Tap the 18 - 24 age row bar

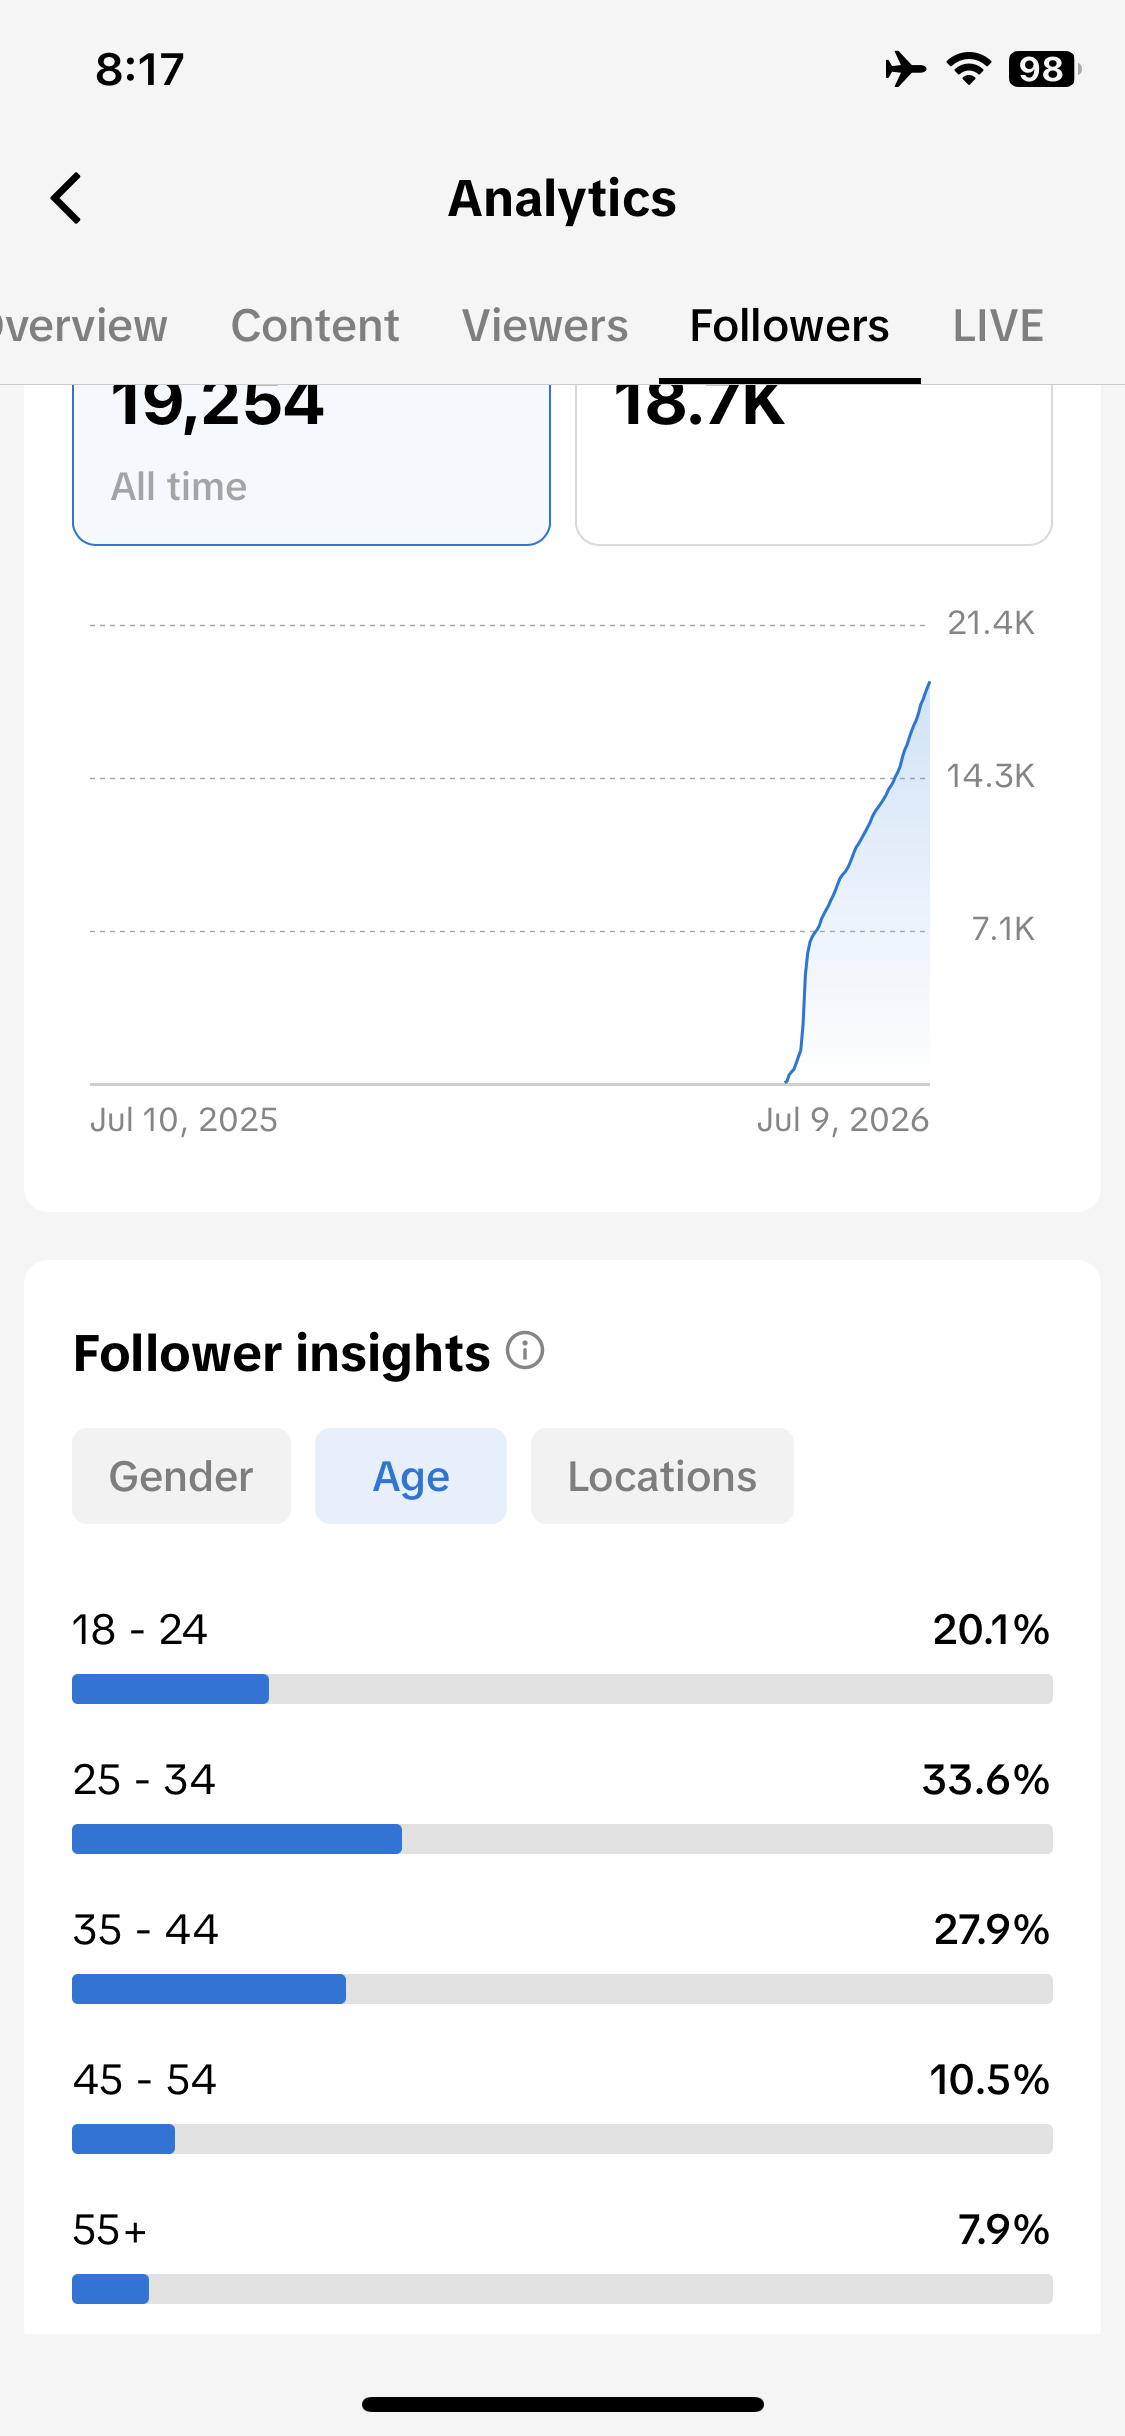(x=562, y=1689)
